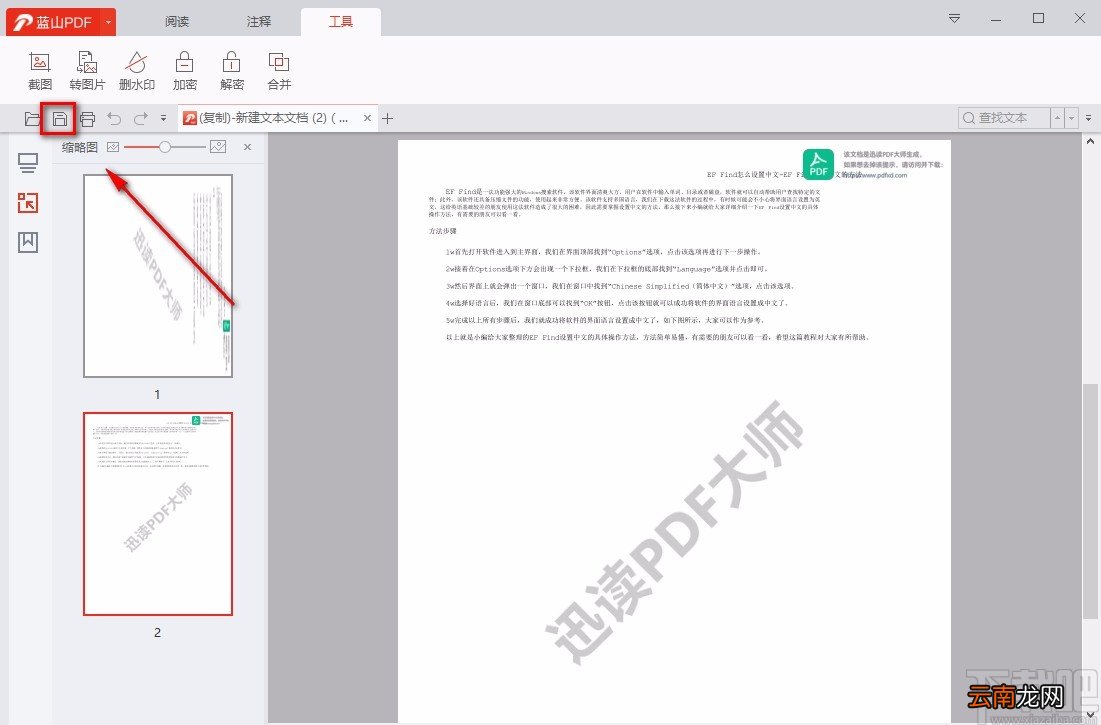1101x725 pixels.
Task: Click the 查找文本 search field
Action: (1004, 118)
